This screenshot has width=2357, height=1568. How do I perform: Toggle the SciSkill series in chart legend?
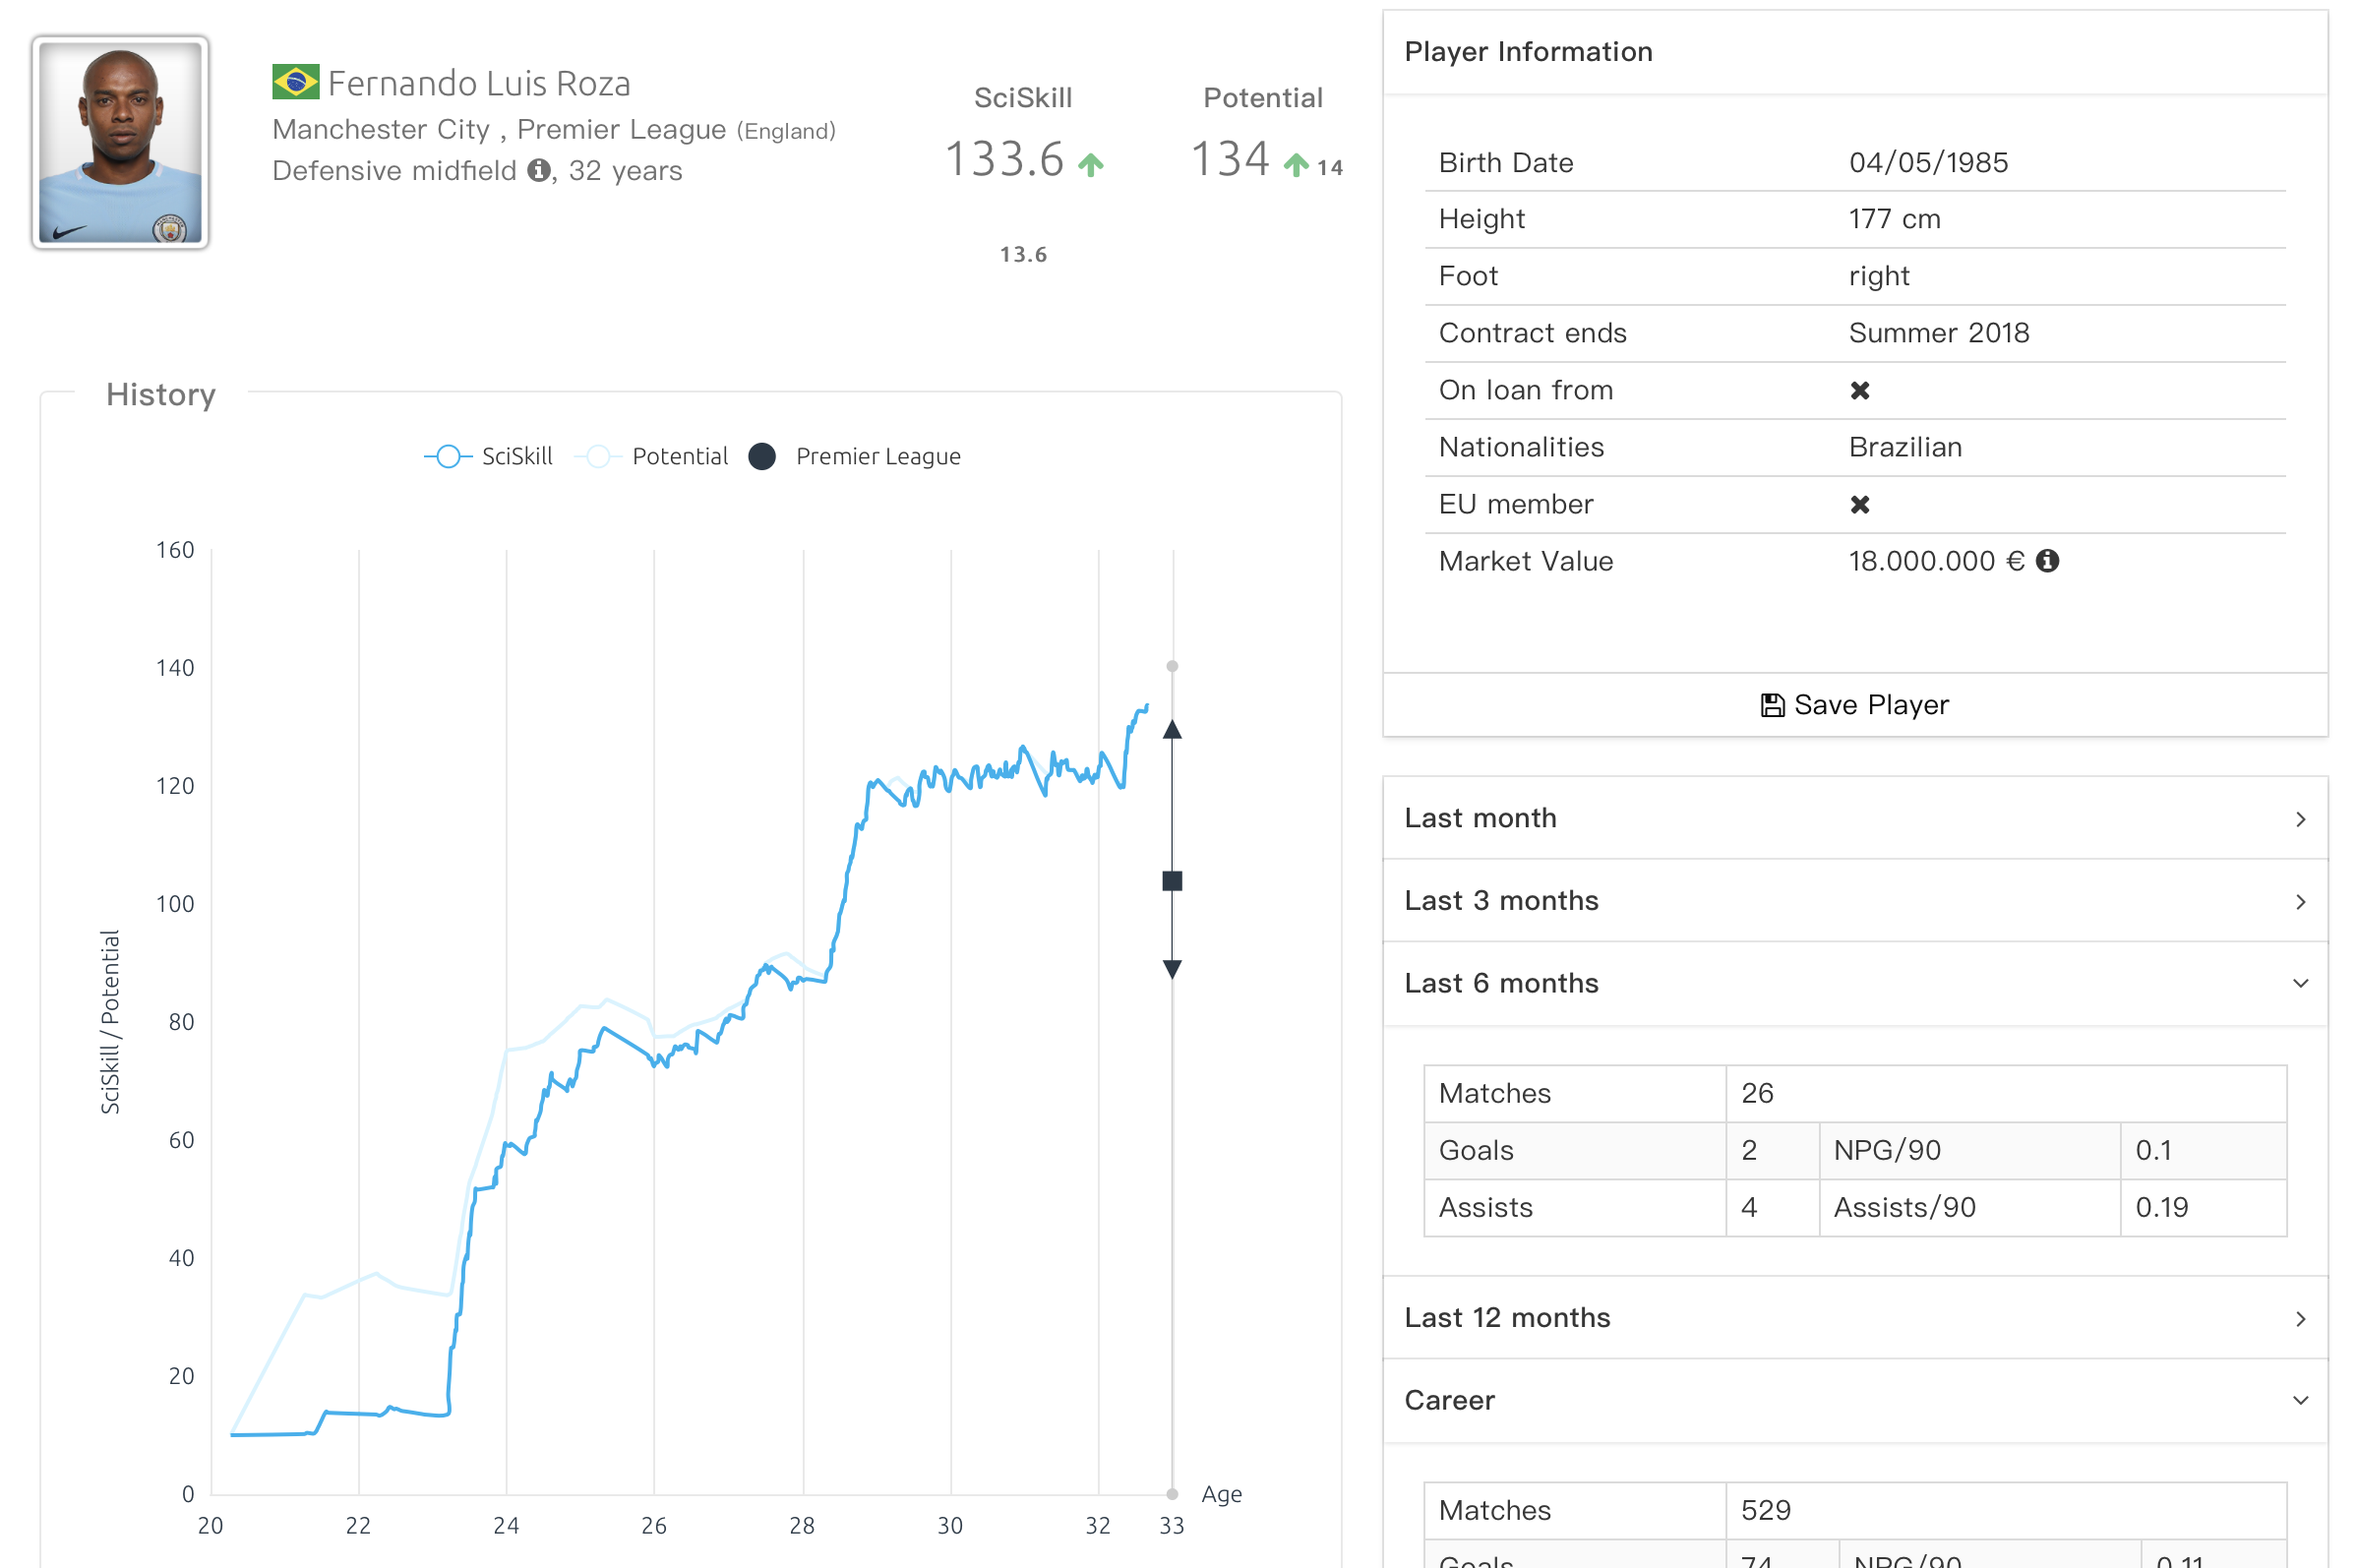pyautogui.click(x=489, y=456)
